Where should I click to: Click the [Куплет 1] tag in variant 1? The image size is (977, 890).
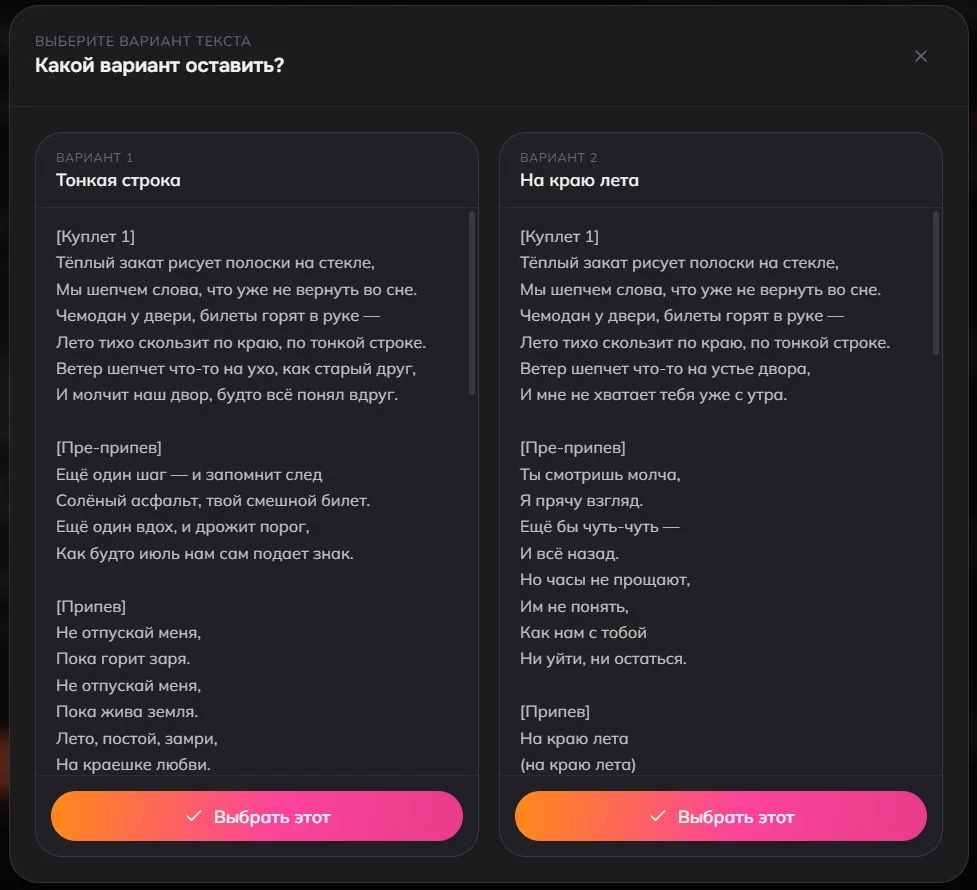click(95, 236)
